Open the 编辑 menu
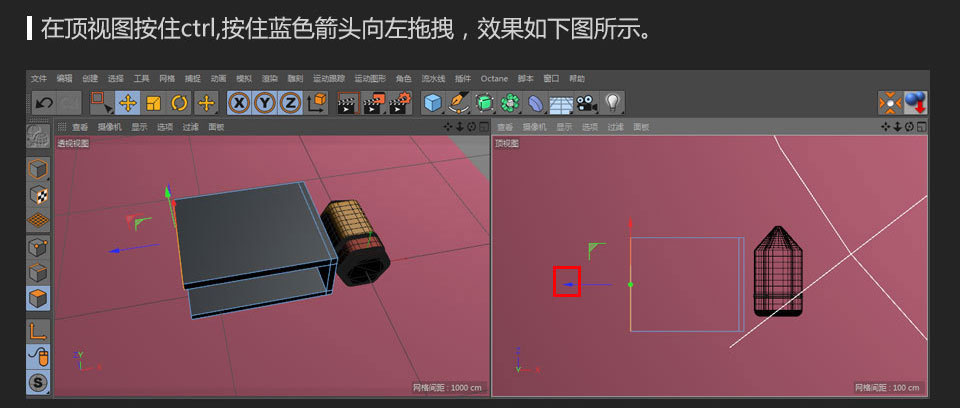This screenshot has width=960, height=408. 64,79
